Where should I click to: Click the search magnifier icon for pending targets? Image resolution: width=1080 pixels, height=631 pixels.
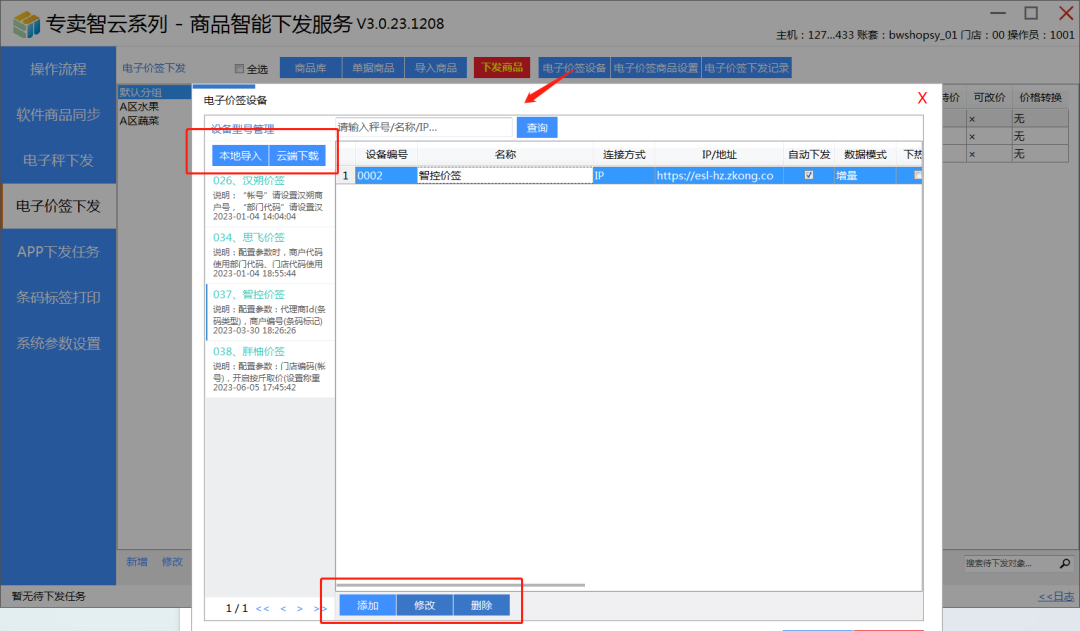point(1065,563)
